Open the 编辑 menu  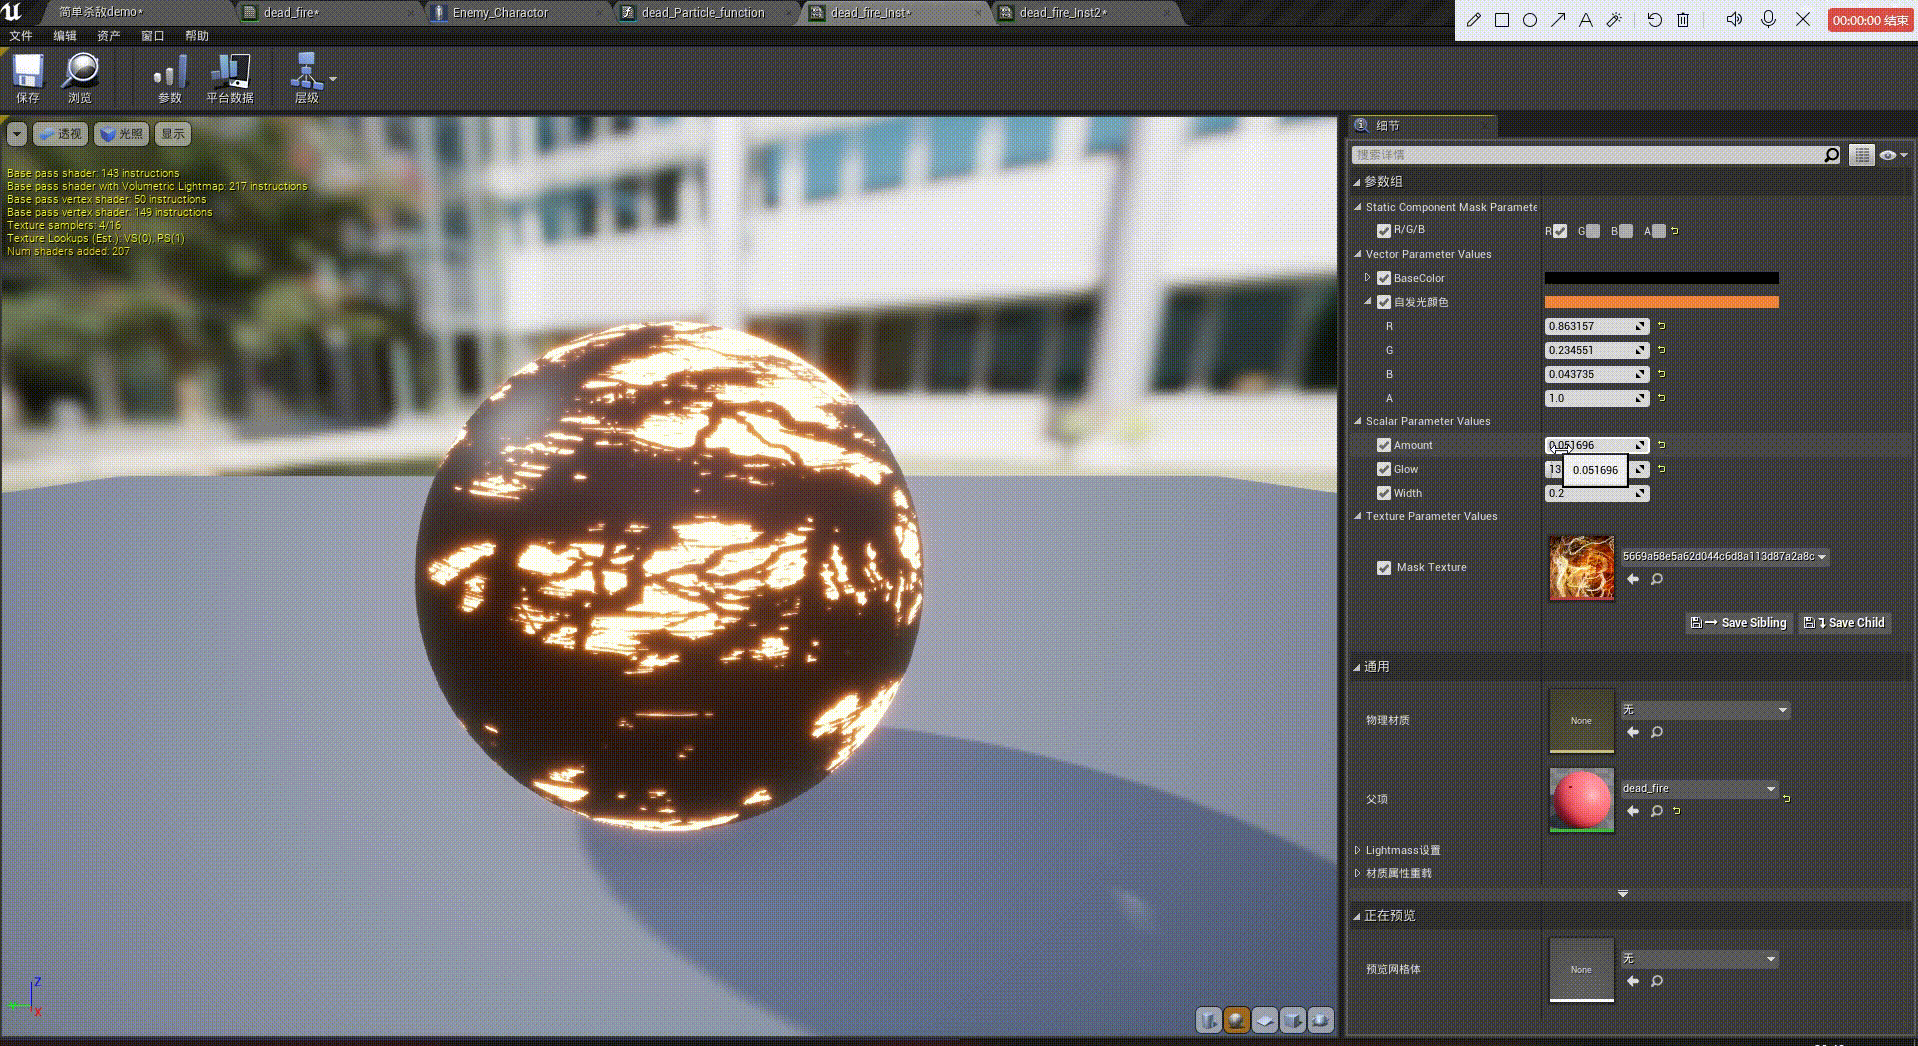click(65, 36)
